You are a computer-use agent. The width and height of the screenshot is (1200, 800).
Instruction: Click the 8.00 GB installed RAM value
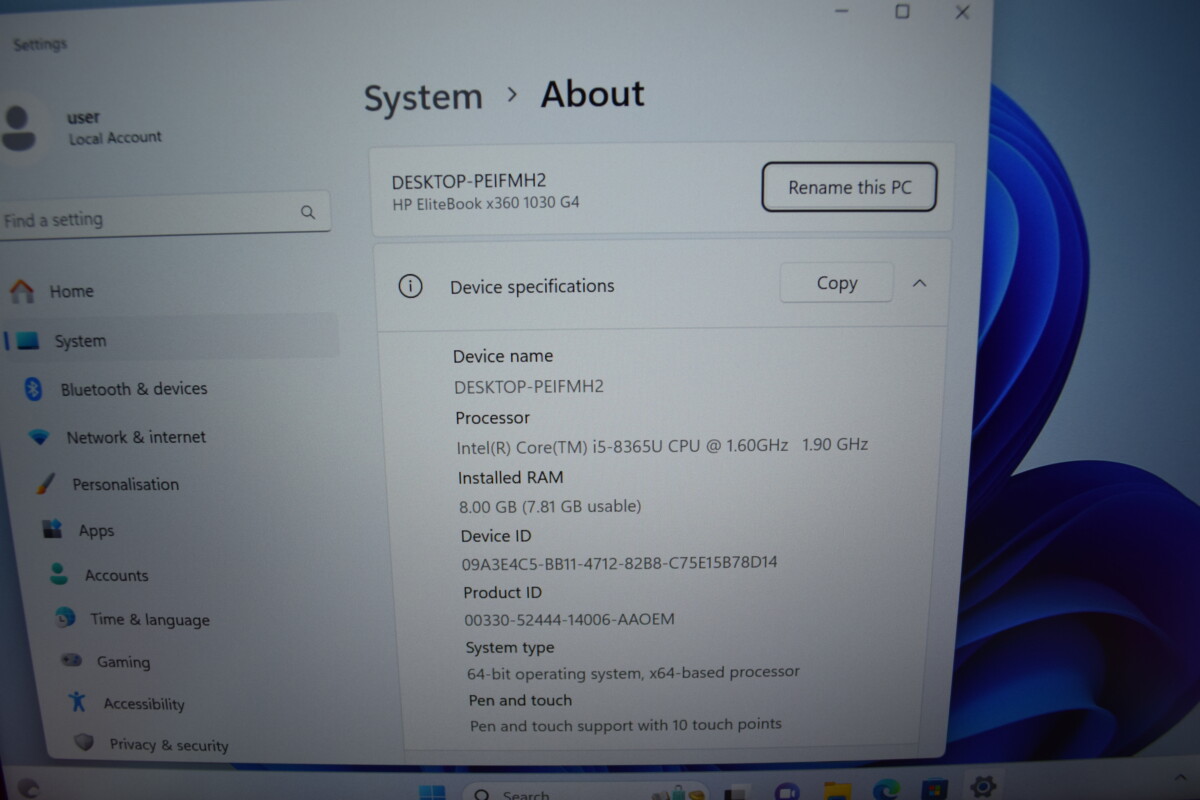click(x=550, y=506)
